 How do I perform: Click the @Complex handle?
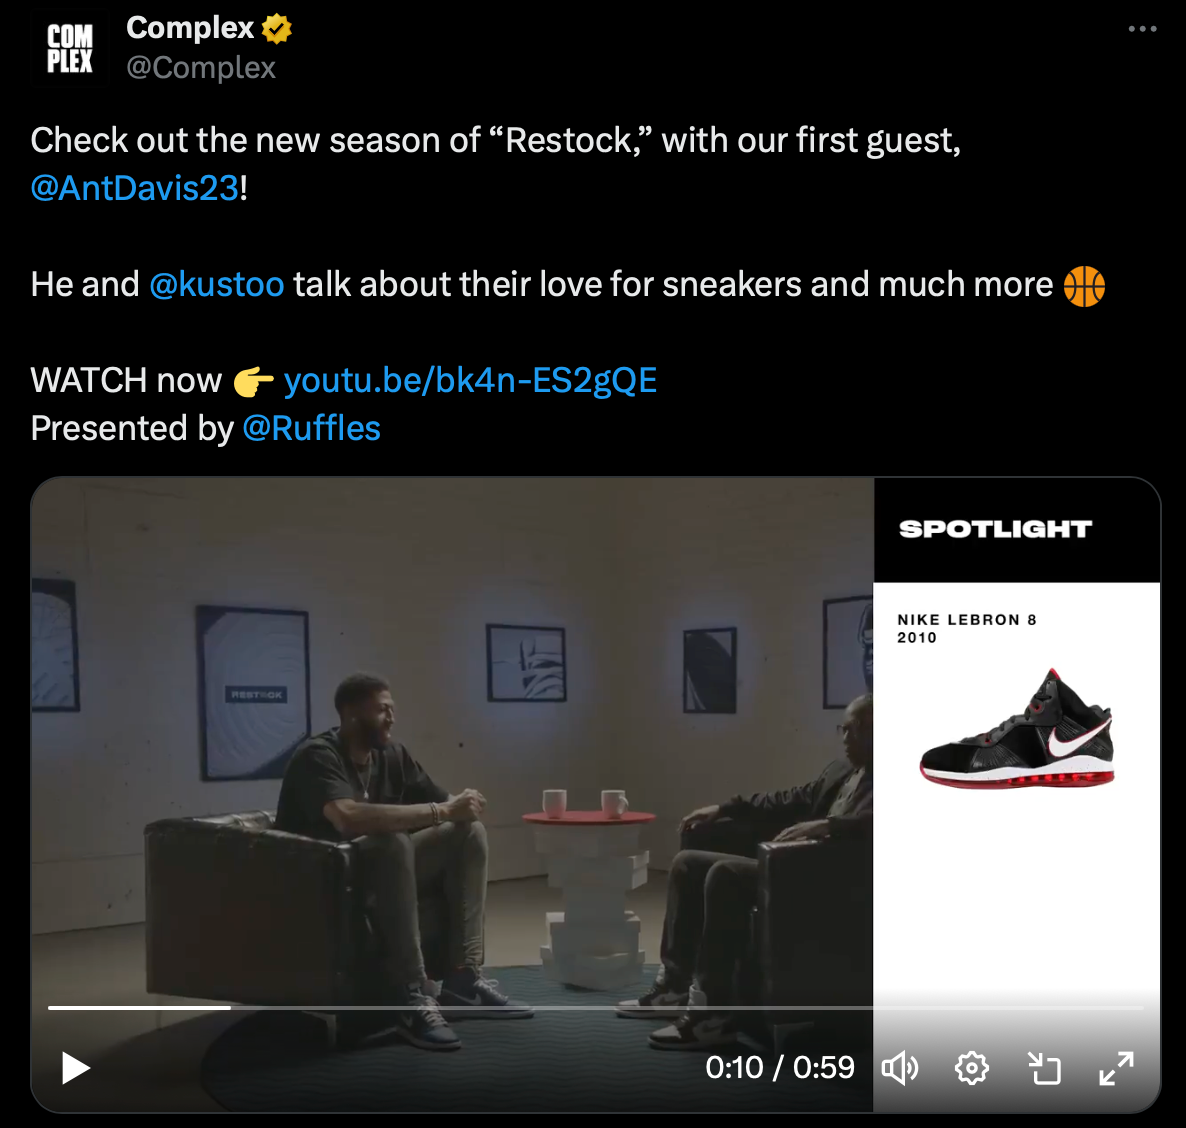201,67
